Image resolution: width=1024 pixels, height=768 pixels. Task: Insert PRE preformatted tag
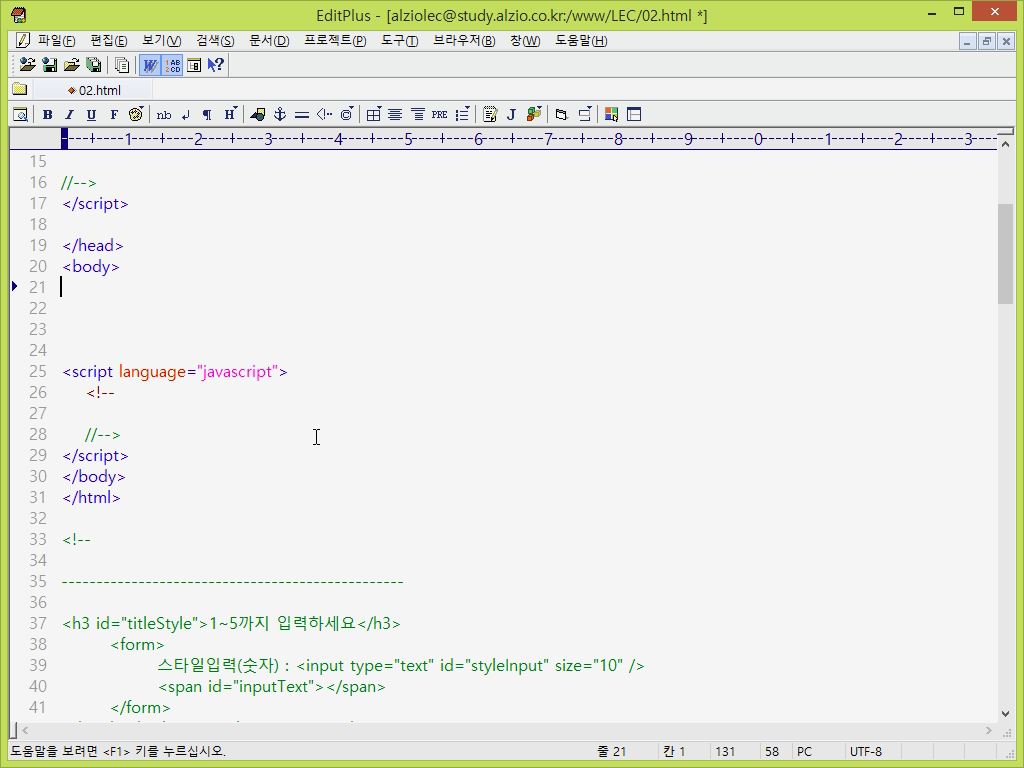pos(440,114)
